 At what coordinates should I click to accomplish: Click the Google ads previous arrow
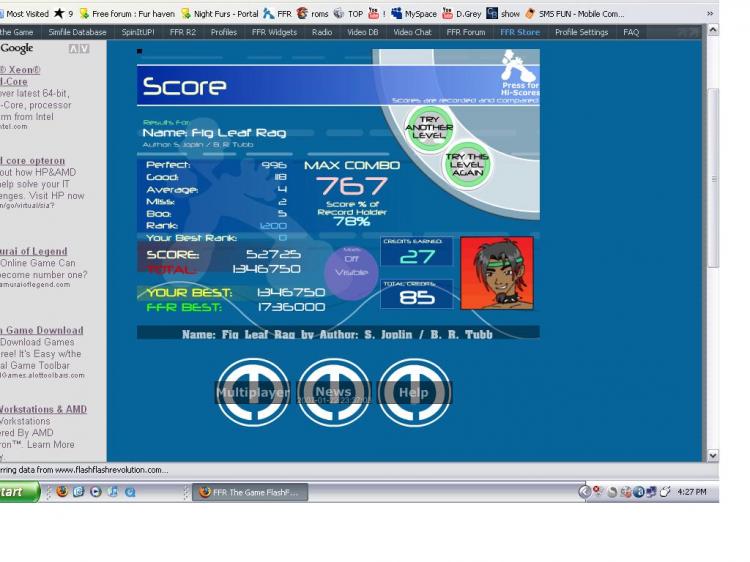click(x=73, y=49)
